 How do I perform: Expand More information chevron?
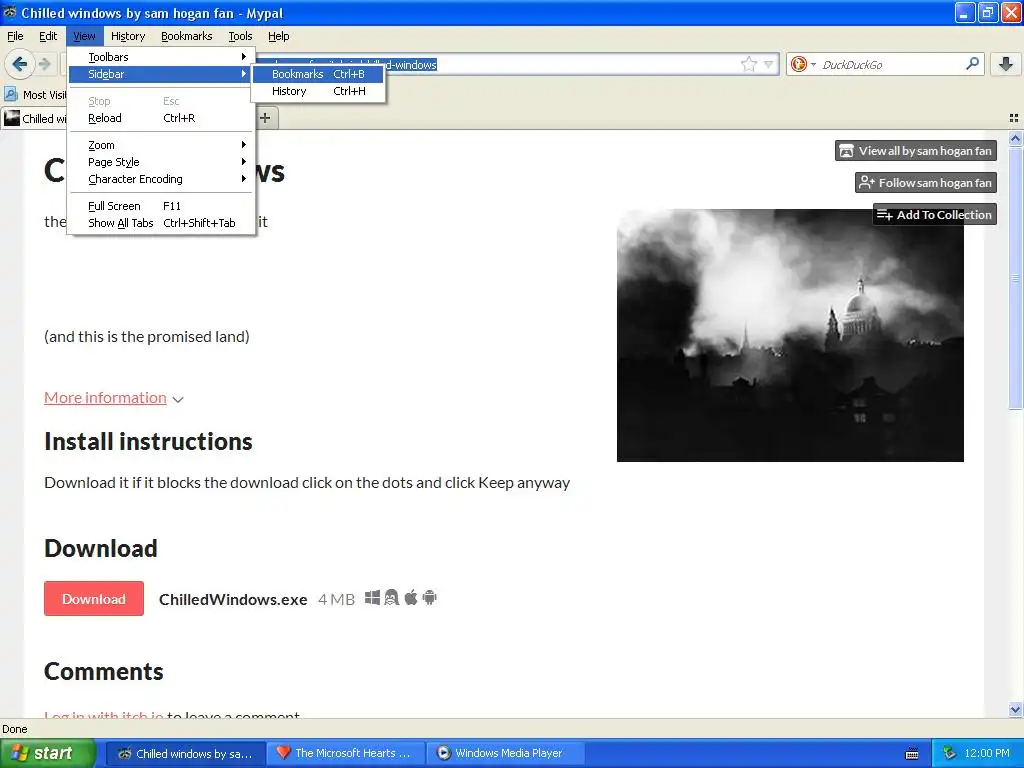[178, 399]
